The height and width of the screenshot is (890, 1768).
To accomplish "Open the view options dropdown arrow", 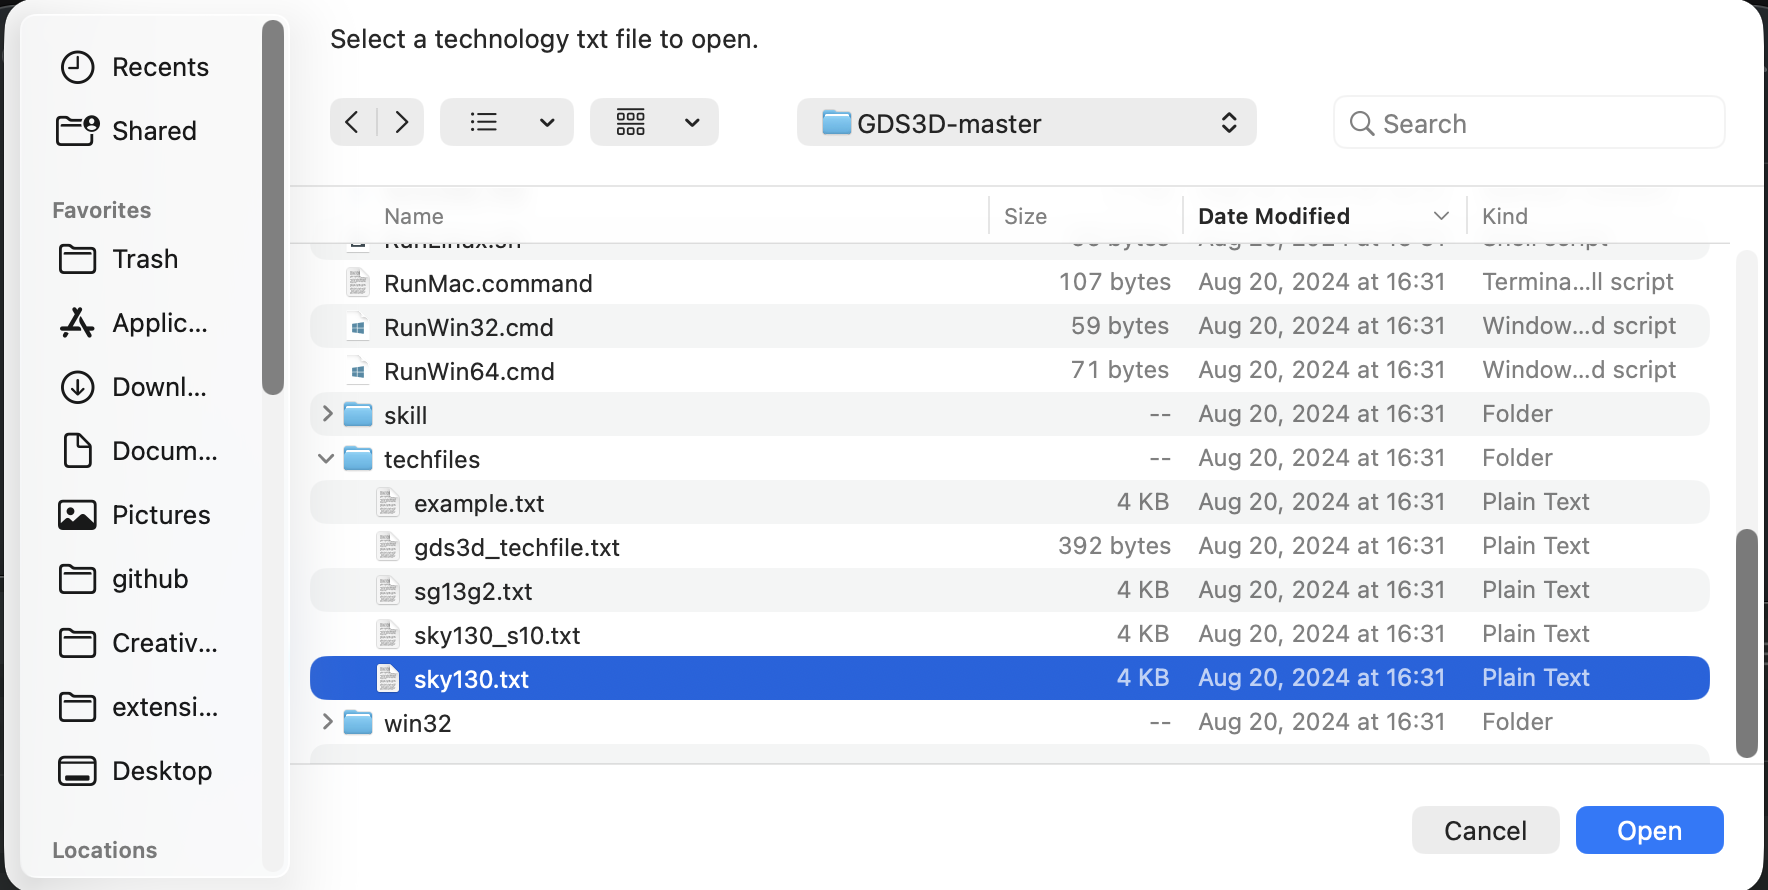I will pyautogui.click(x=547, y=122).
